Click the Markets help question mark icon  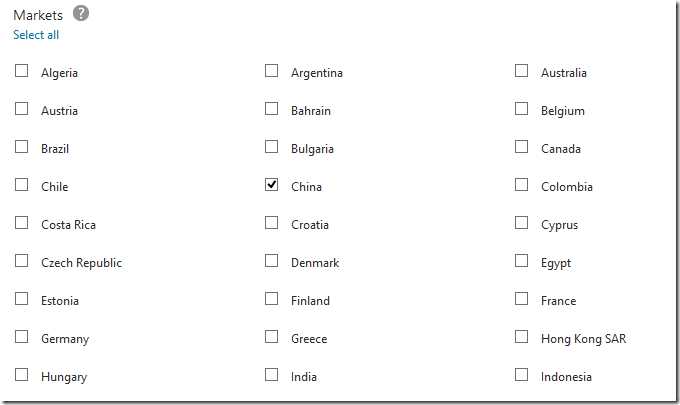click(x=81, y=13)
